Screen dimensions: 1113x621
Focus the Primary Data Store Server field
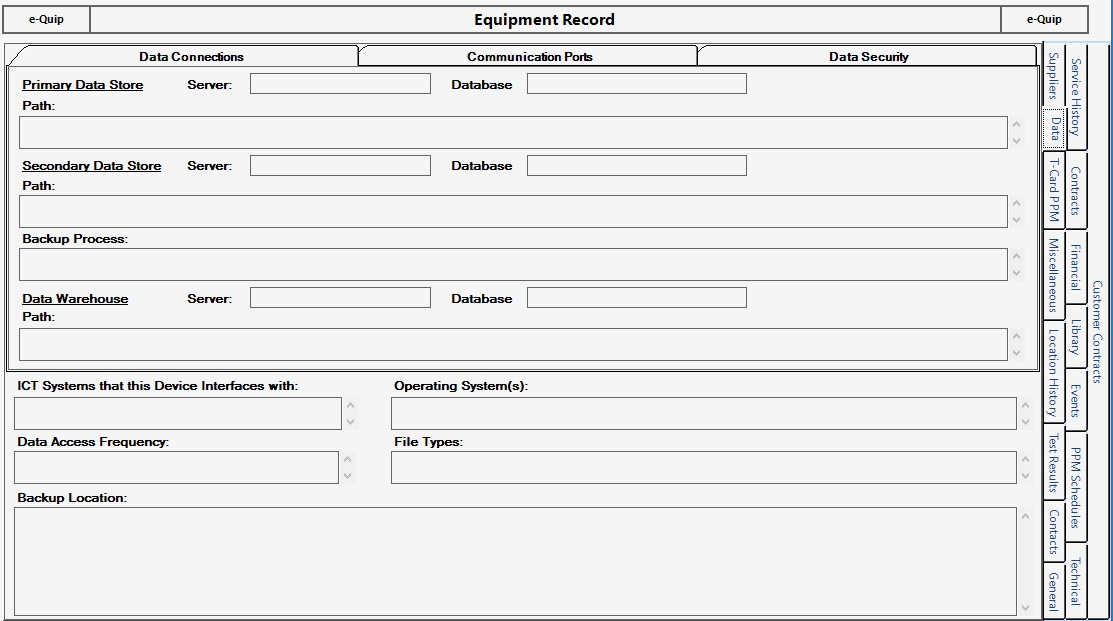point(340,84)
